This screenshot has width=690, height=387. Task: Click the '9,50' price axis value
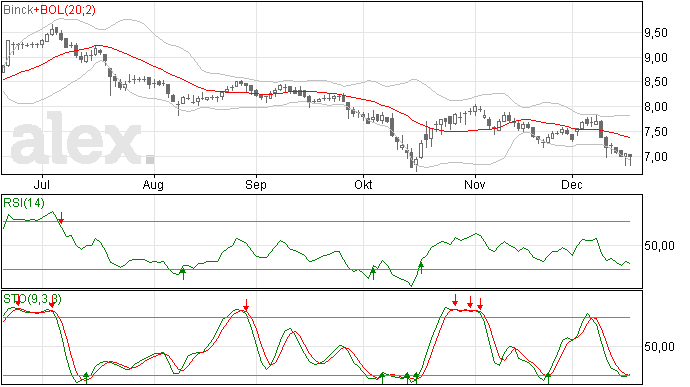(x=657, y=33)
